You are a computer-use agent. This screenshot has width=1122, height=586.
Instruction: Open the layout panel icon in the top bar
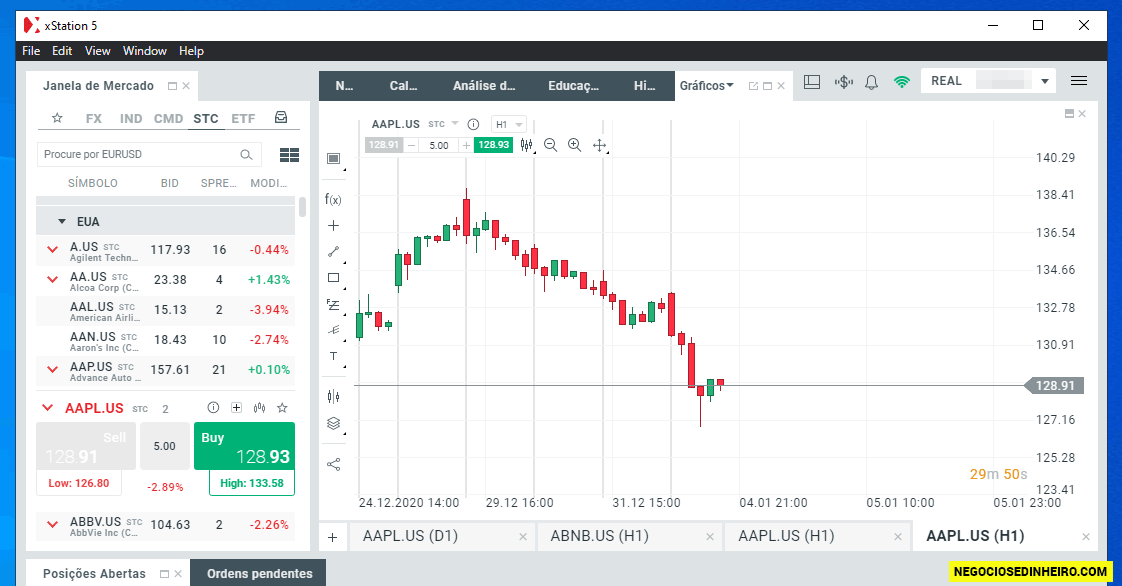[812, 82]
